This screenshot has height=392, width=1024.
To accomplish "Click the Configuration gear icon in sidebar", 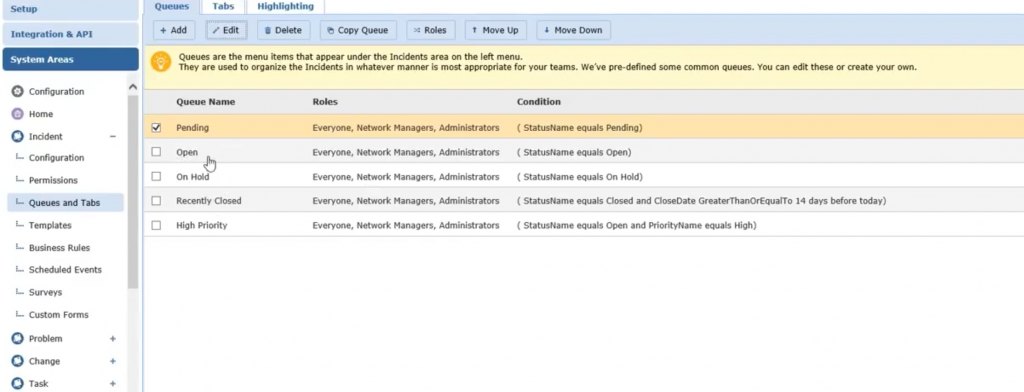I will [x=18, y=91].
